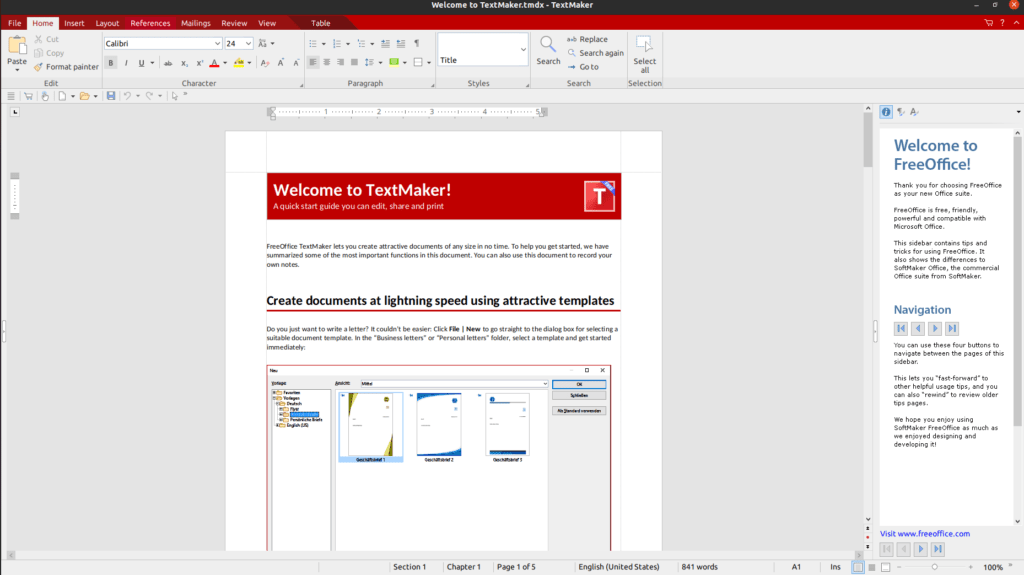Toggle the show formatting marks pilcrow
The image size is (1024, 575).
click(417, 44)
